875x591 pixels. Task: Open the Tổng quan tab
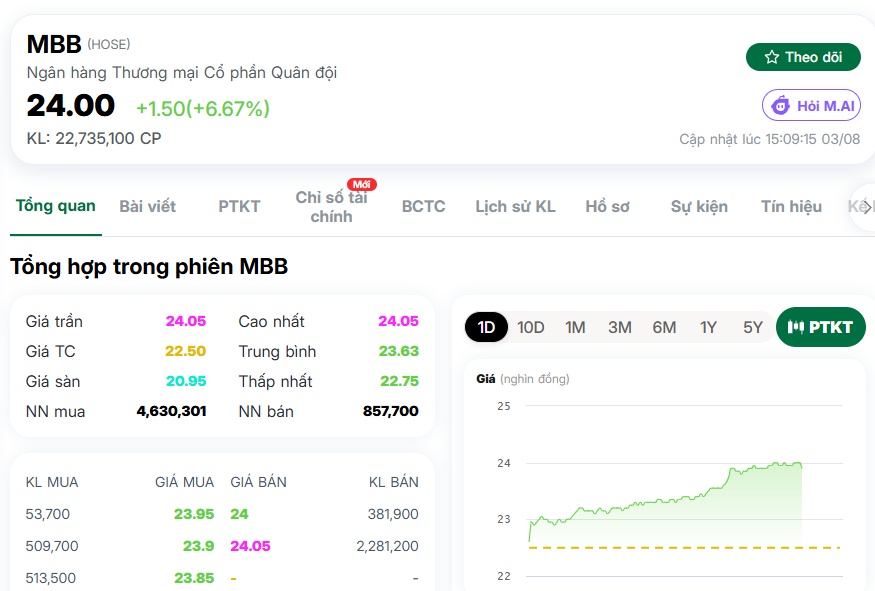56,206
